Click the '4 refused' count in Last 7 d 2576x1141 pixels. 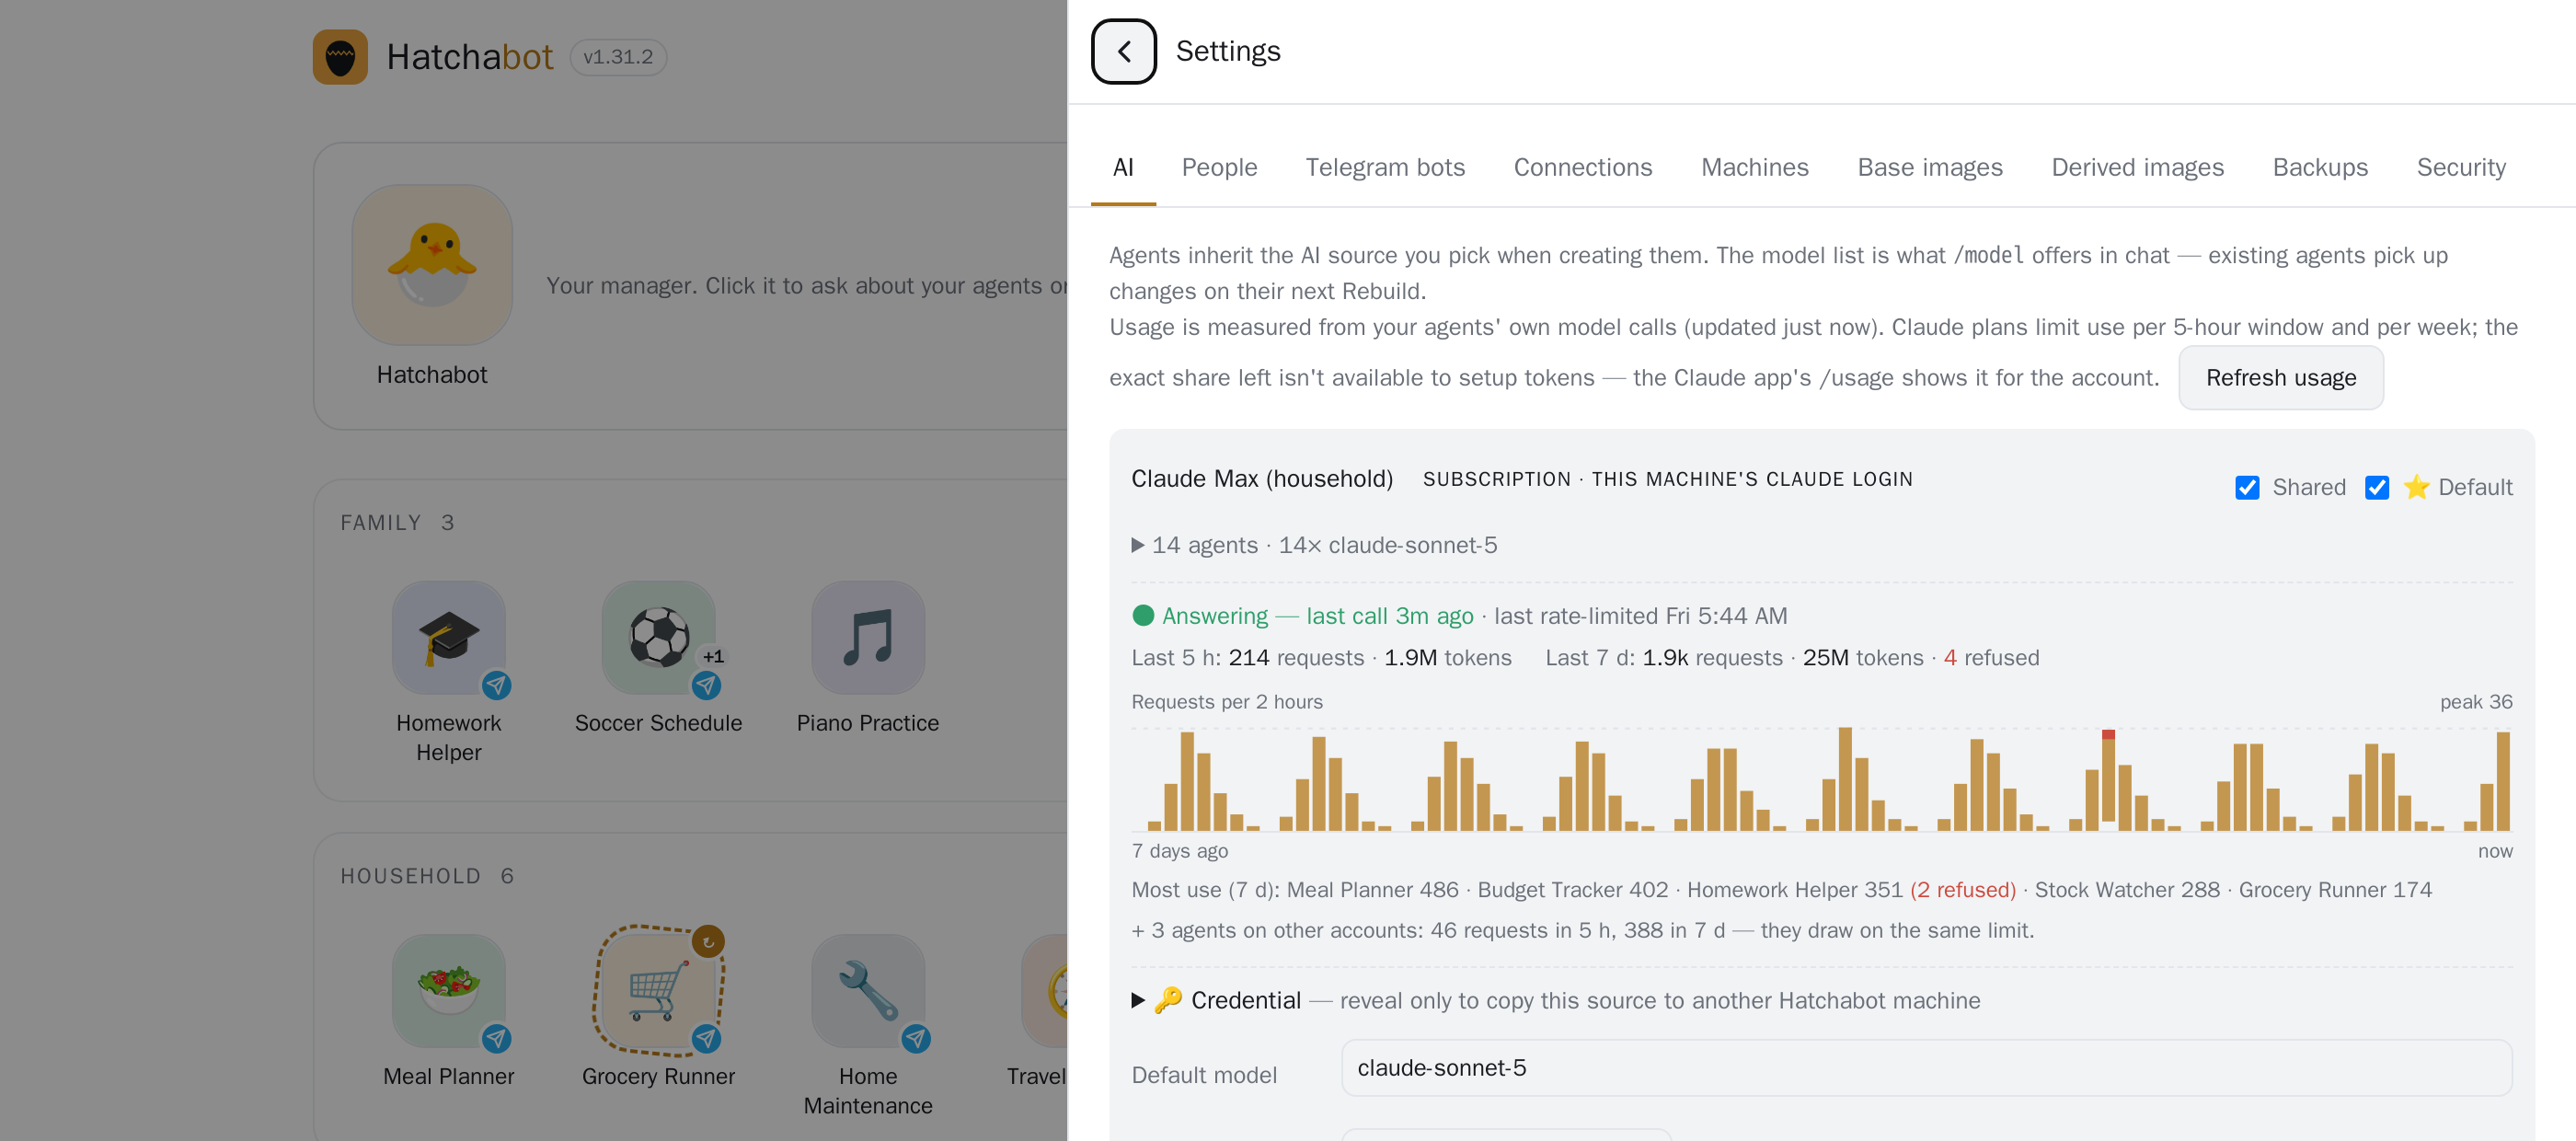(1991, 658)
